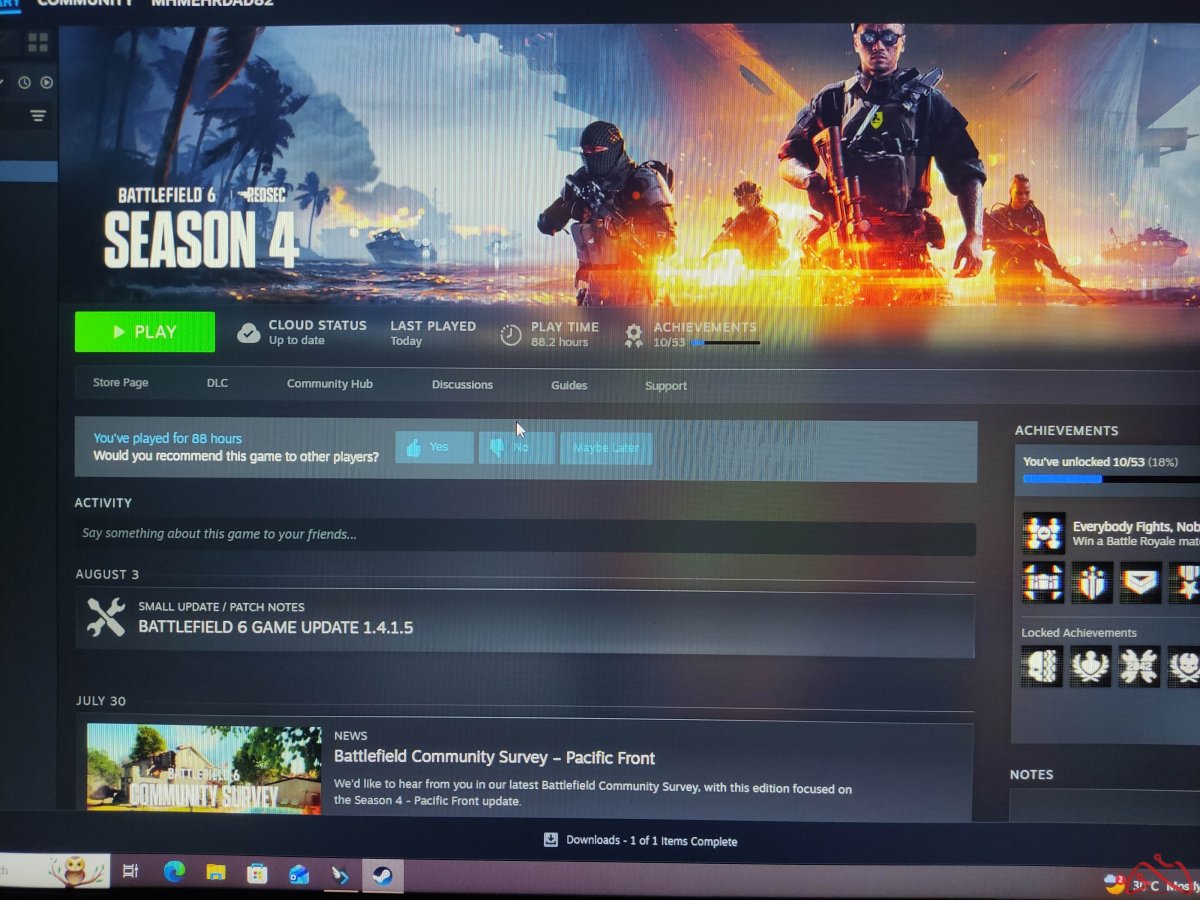Open the sidebar filter lines icon
This screenshot has width=1200, height=900.
click(x=38, y=116)
